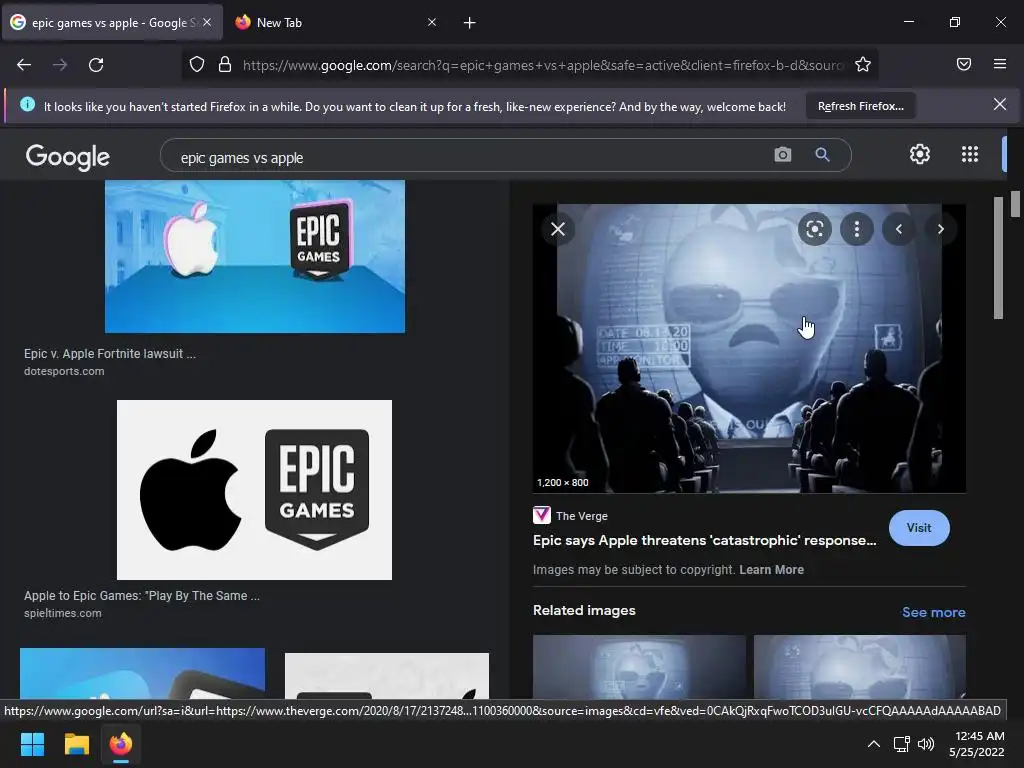Open the Save to Pocket icon

(x=964, y=64)
